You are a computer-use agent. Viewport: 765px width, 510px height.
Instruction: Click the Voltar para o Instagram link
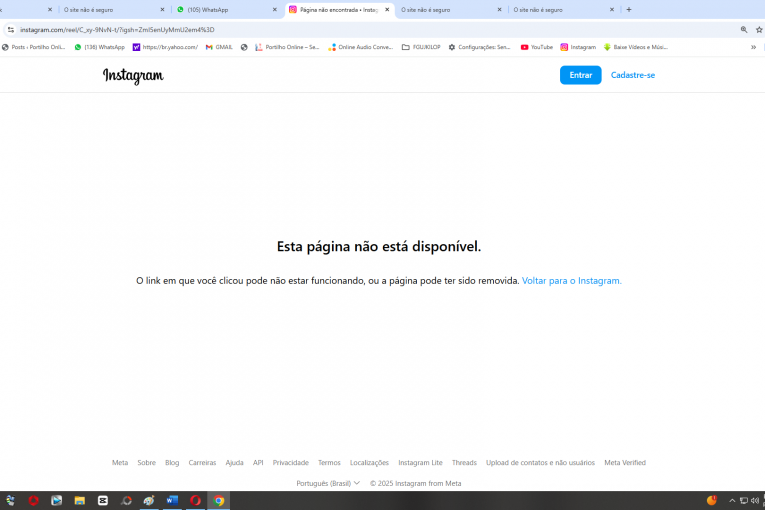[571, 281]
